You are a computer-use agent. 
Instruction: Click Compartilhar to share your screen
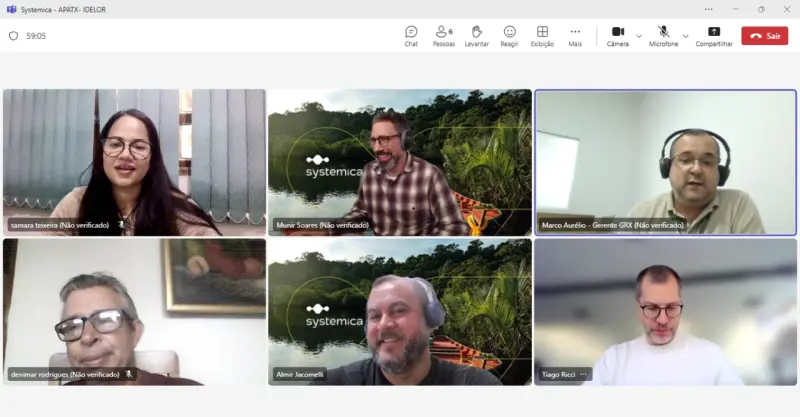tap(714, 36)
